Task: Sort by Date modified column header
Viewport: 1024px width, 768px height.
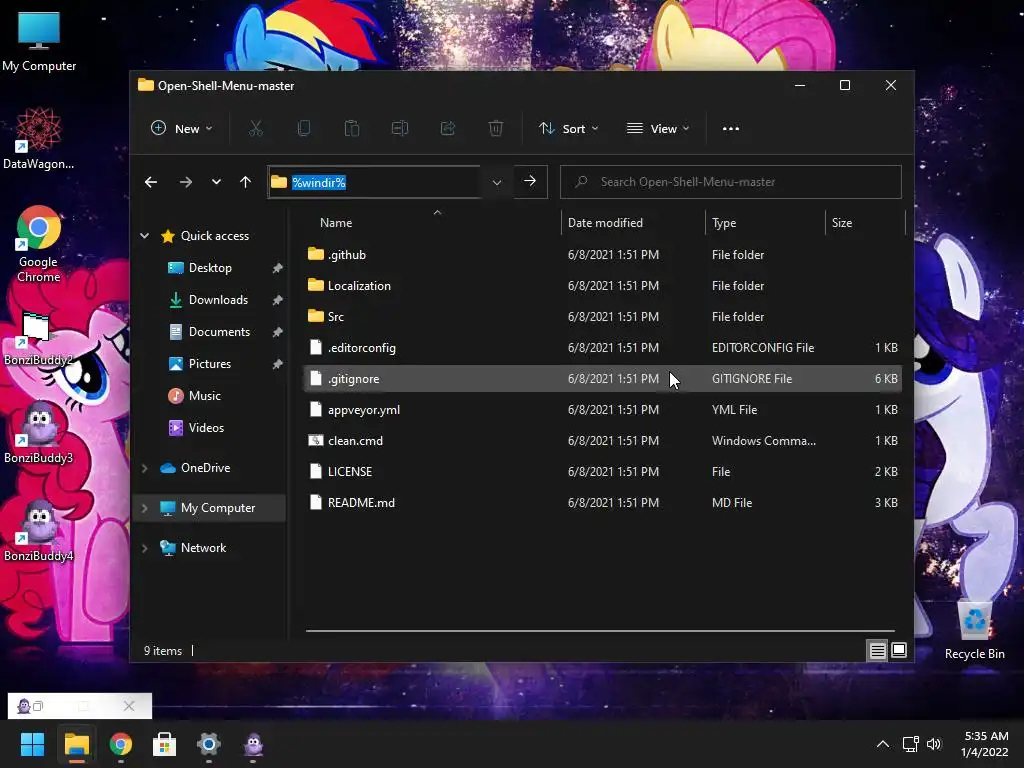Action: coord(633,223)
